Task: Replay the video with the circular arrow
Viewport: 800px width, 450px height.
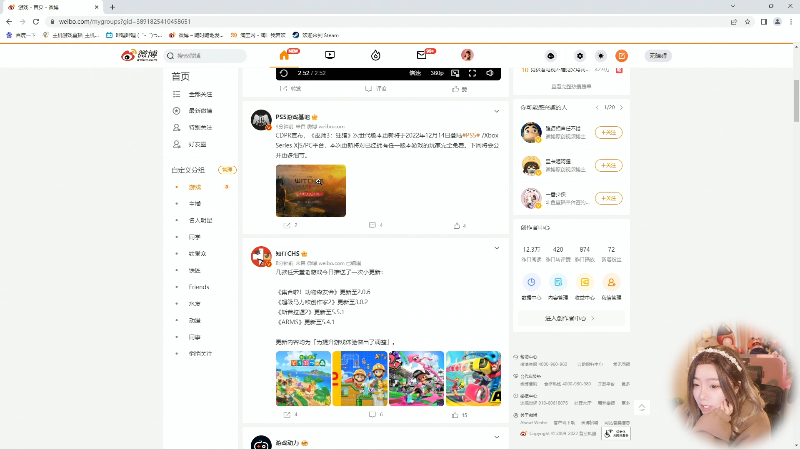Action: [x=284, y=73]
